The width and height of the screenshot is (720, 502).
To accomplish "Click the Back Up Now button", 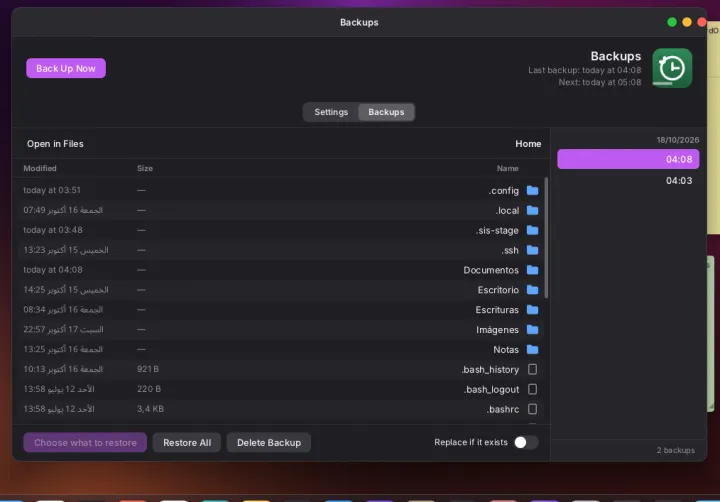I will click(66, 68).
